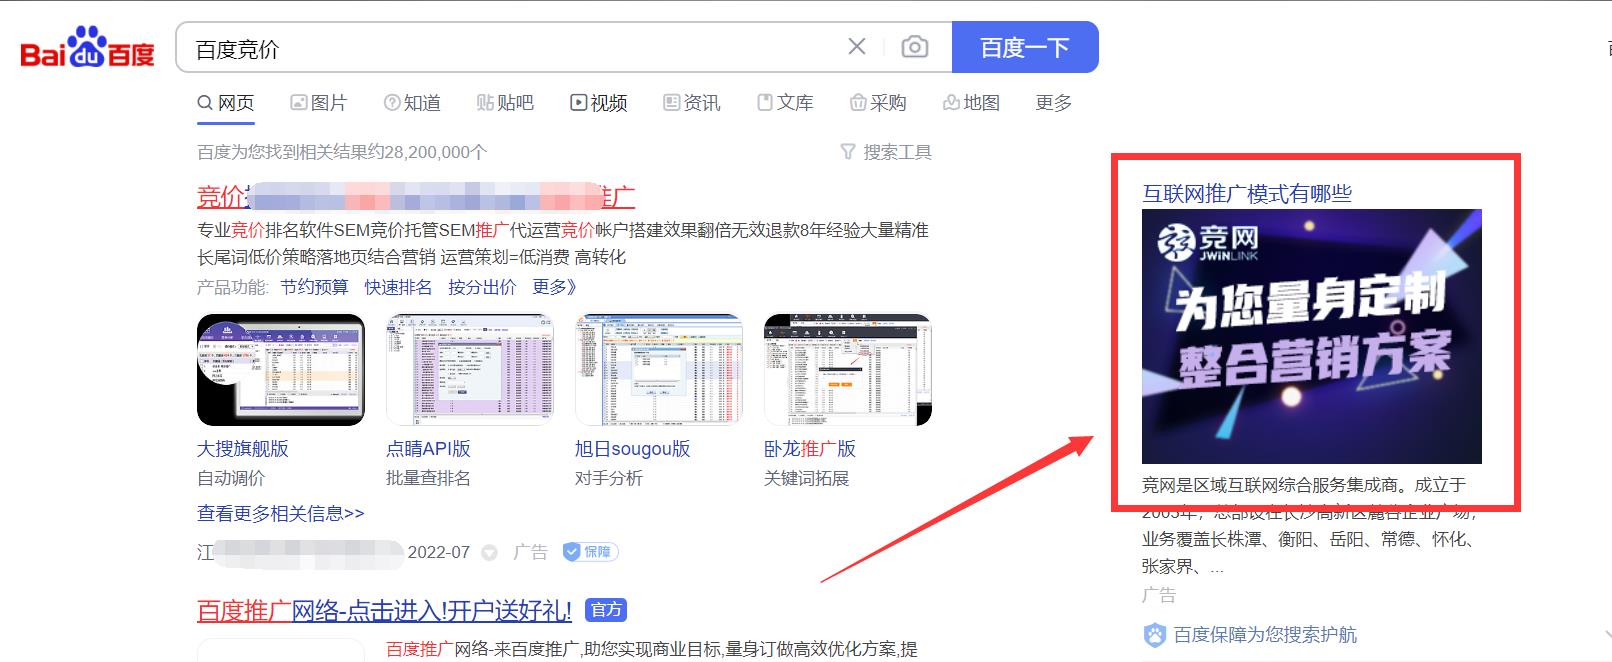Click the 关键词拓展 caption

coord(806,478)
